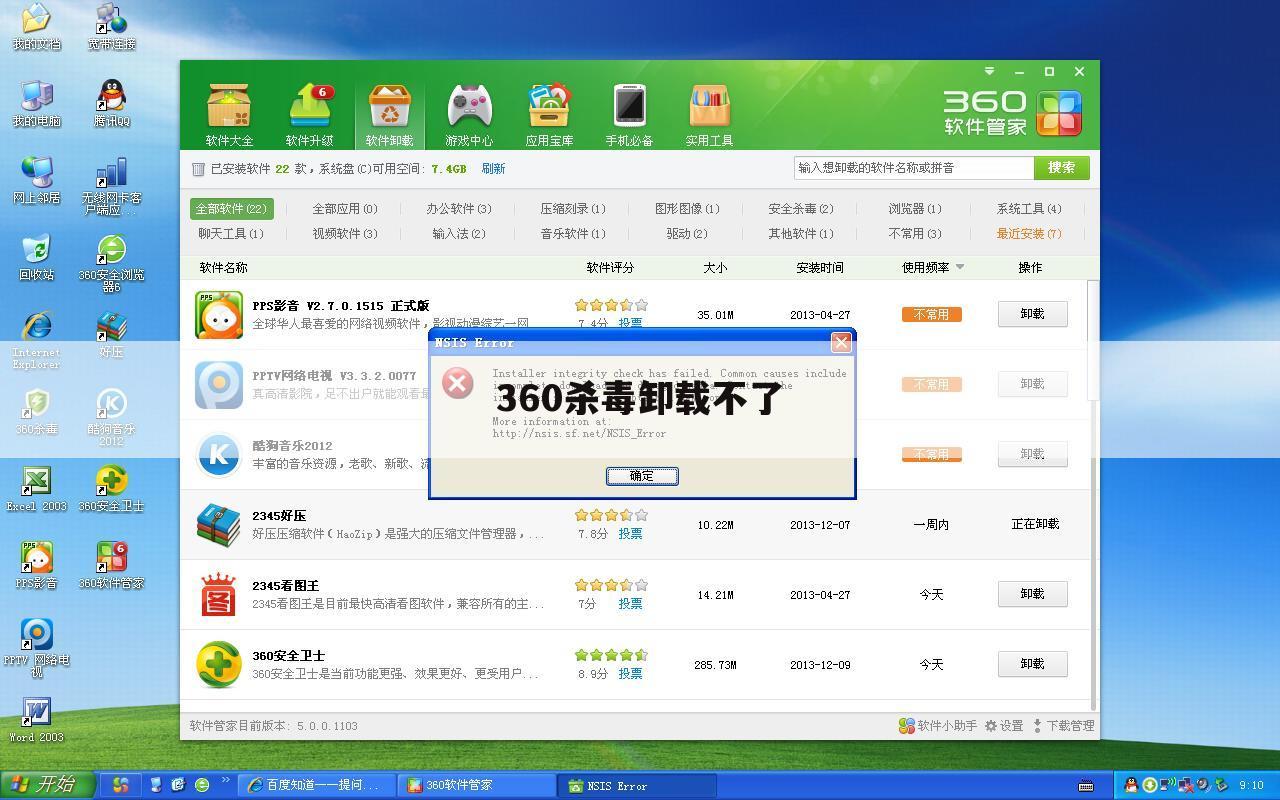Click the 安装时间 column header
The height and width of the screenshot is (800, 1280).
pyautogui.click(x=820, y=268)
